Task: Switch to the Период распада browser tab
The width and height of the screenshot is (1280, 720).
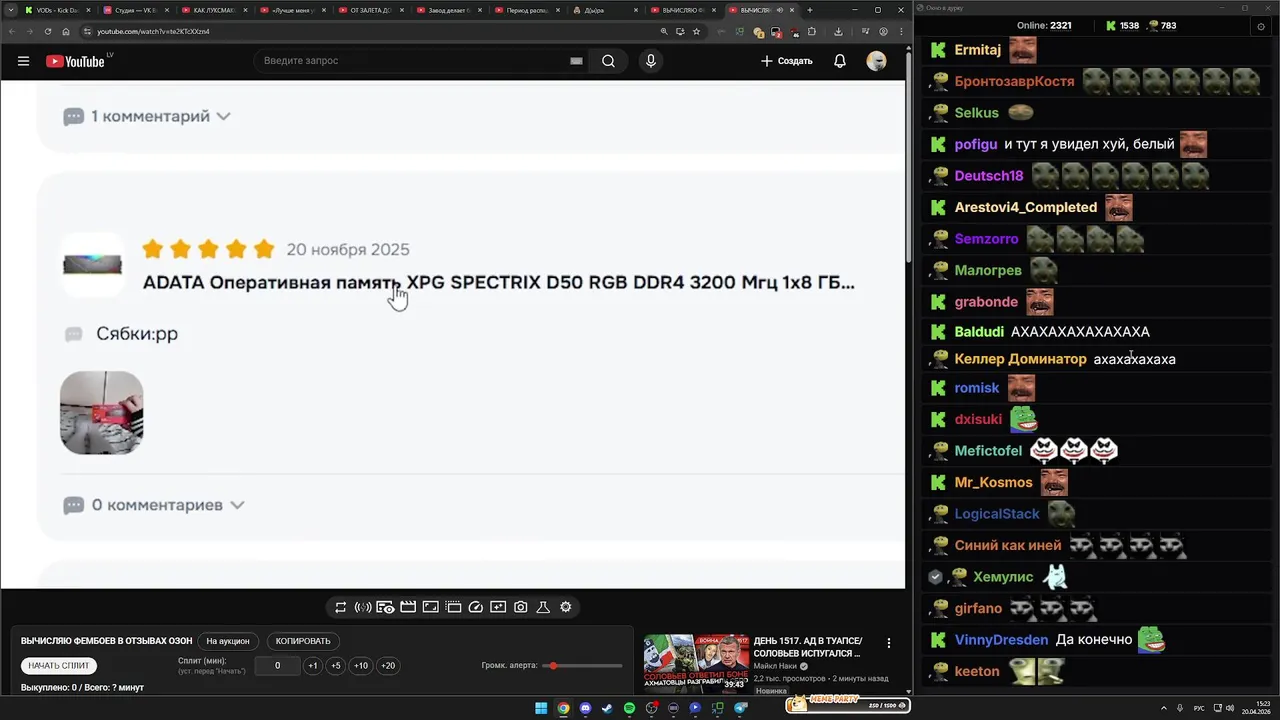Action: point(528,10)
